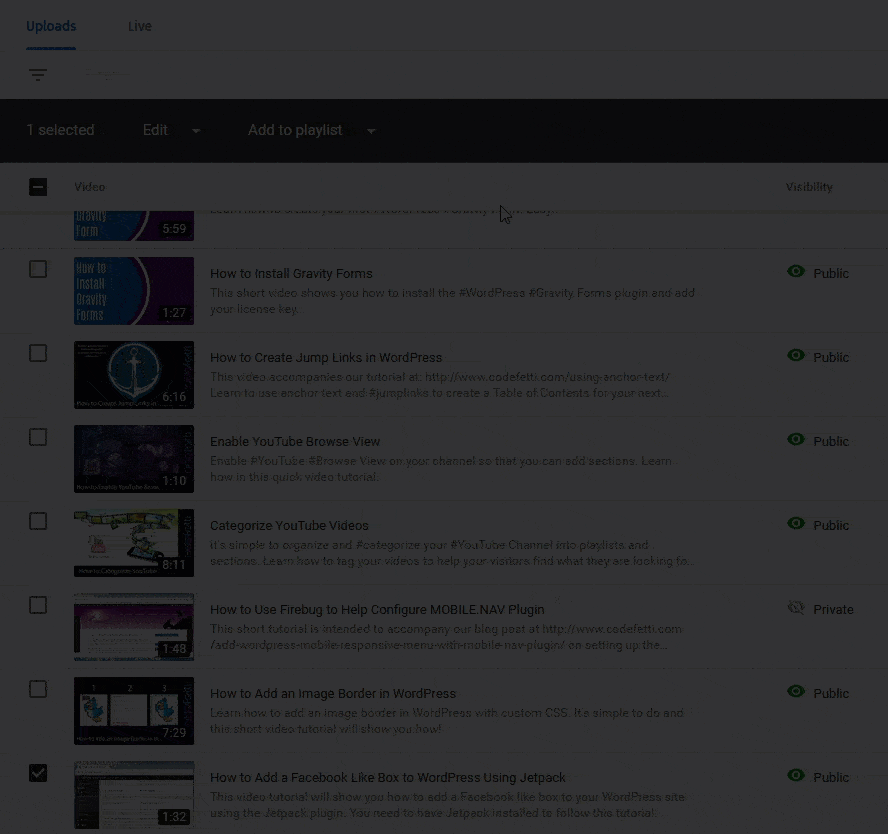The width and height of the screenshot is (888, 834).
Task: Open the filter icon above the video list
Action: coord(38,74)
